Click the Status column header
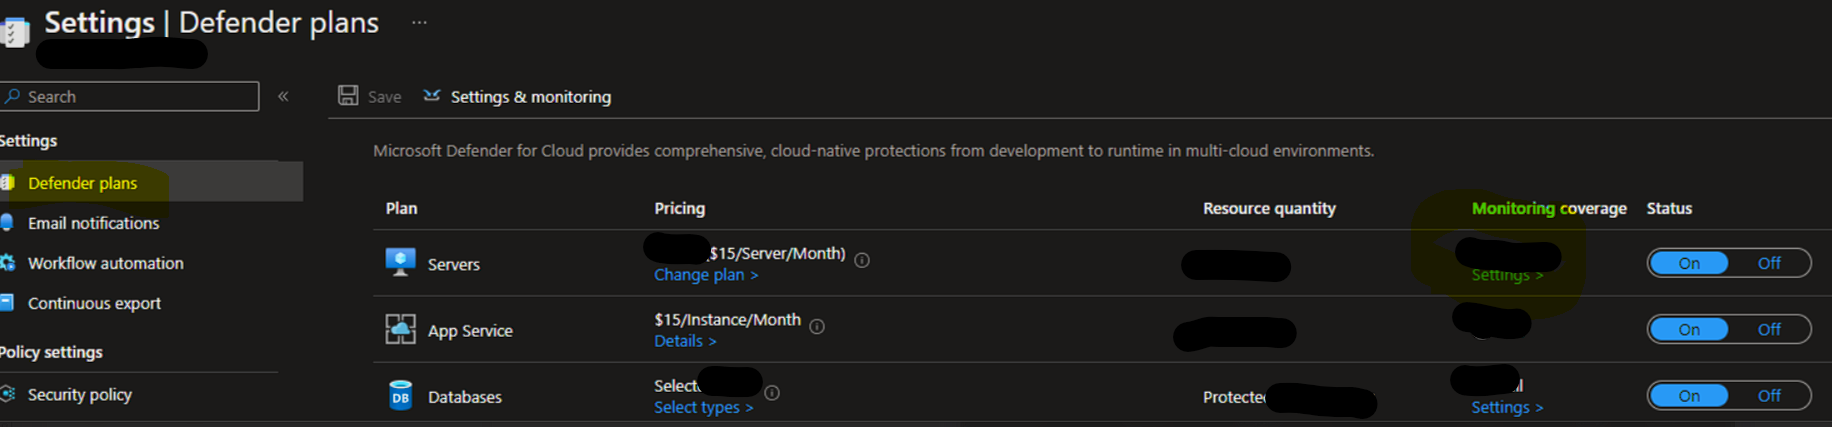Screen dimensions: 1832x427 tap(1669, 208)
